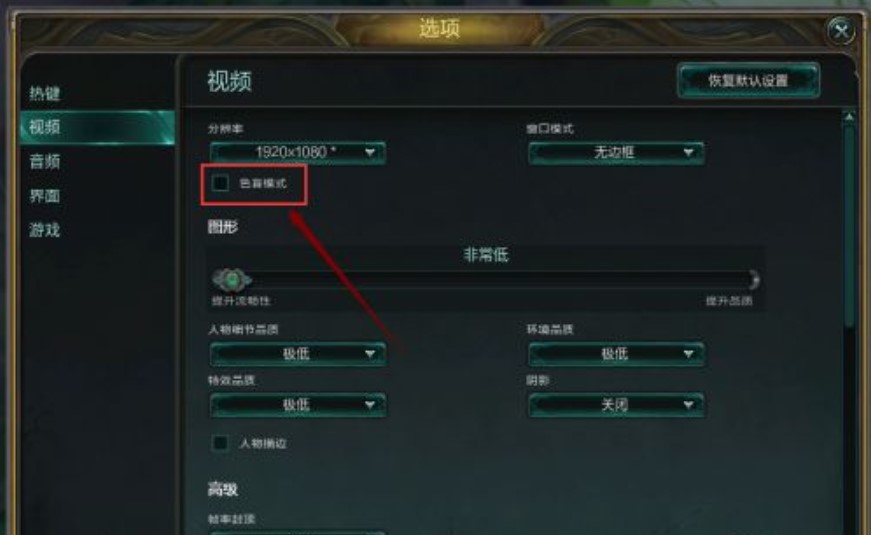Open the 无边框 window mode dropdown
Image resolution: width=871 pixels, height=535 pixels.
click(617, 153)
